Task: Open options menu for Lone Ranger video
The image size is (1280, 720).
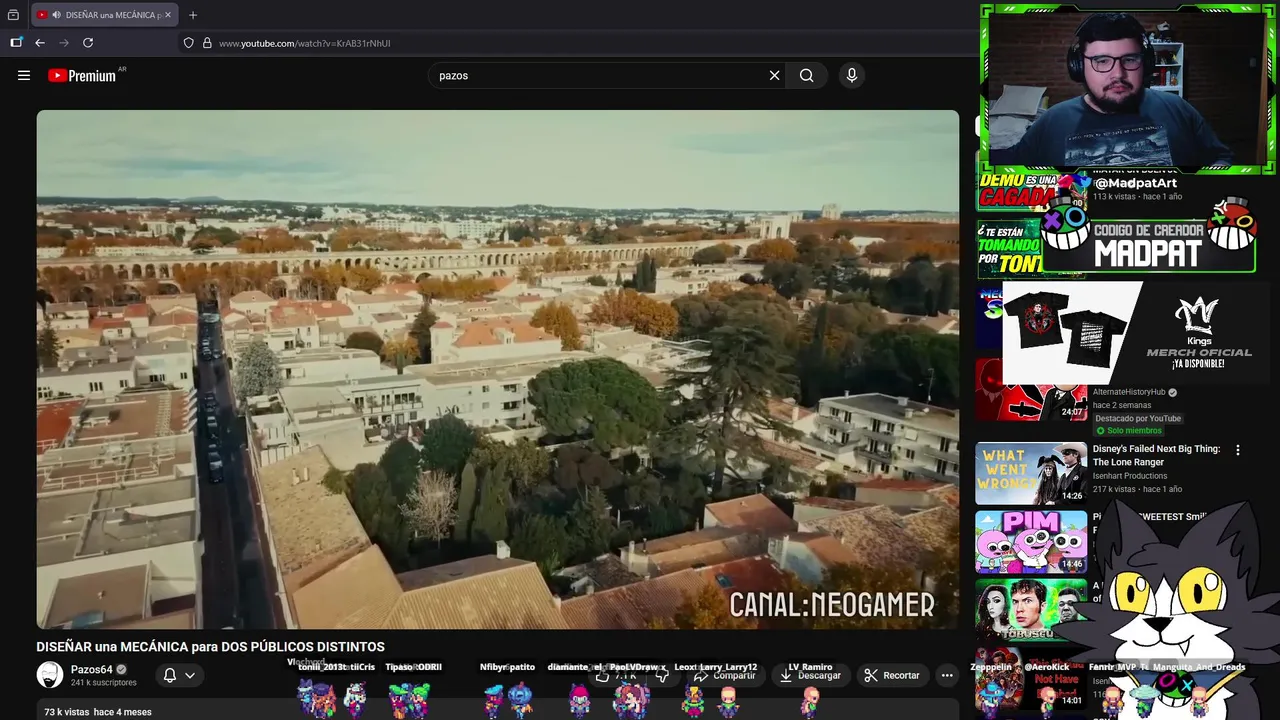Action: [1238, 450]
